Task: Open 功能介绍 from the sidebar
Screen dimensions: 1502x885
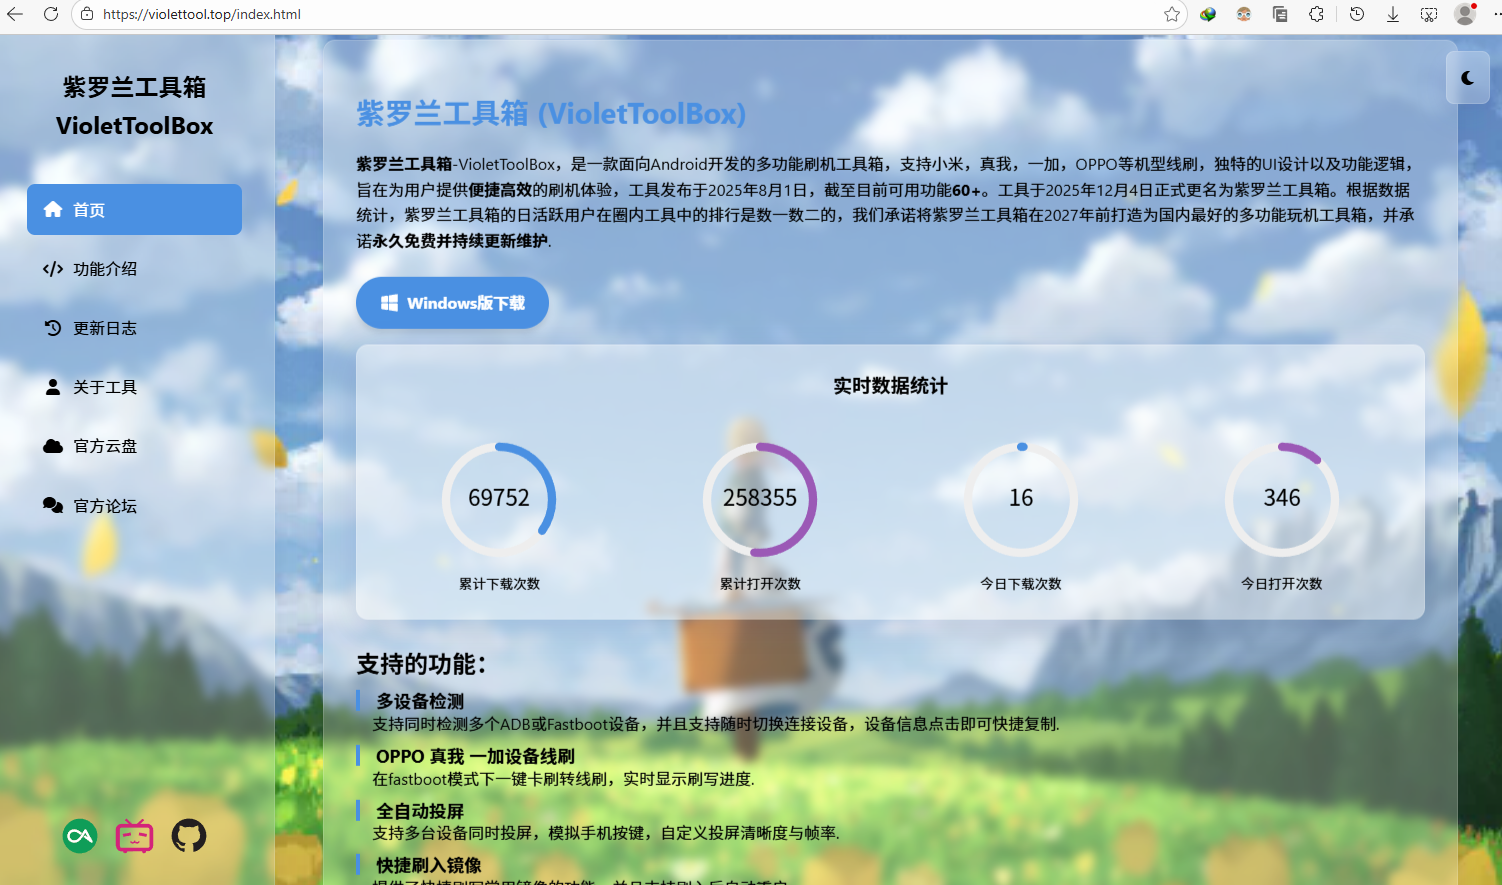Action: point(104,269)
